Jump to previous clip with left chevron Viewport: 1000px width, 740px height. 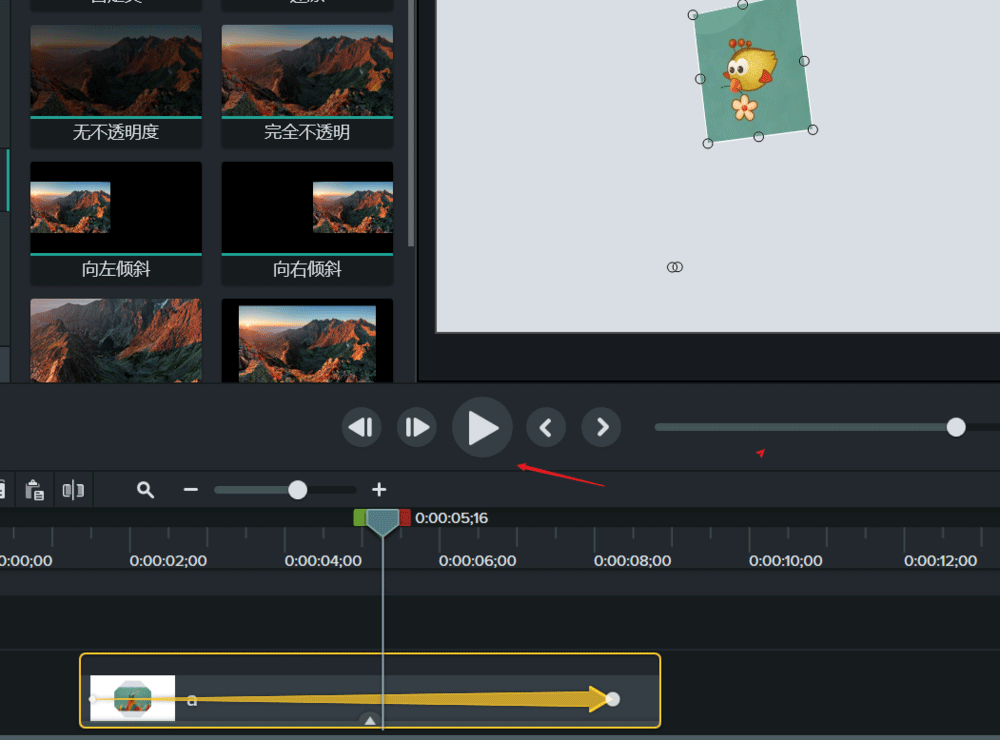point(546,428)
